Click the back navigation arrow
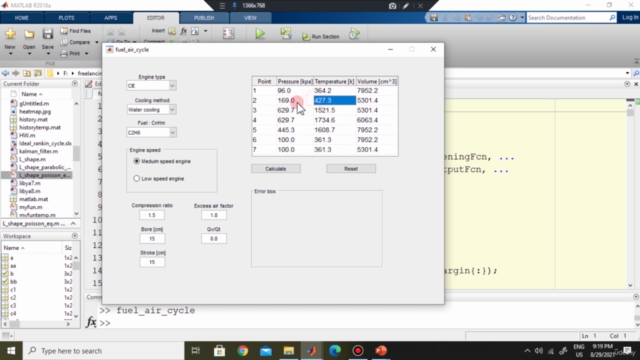Viewport: 640px width, 360px height. [5, 73]
